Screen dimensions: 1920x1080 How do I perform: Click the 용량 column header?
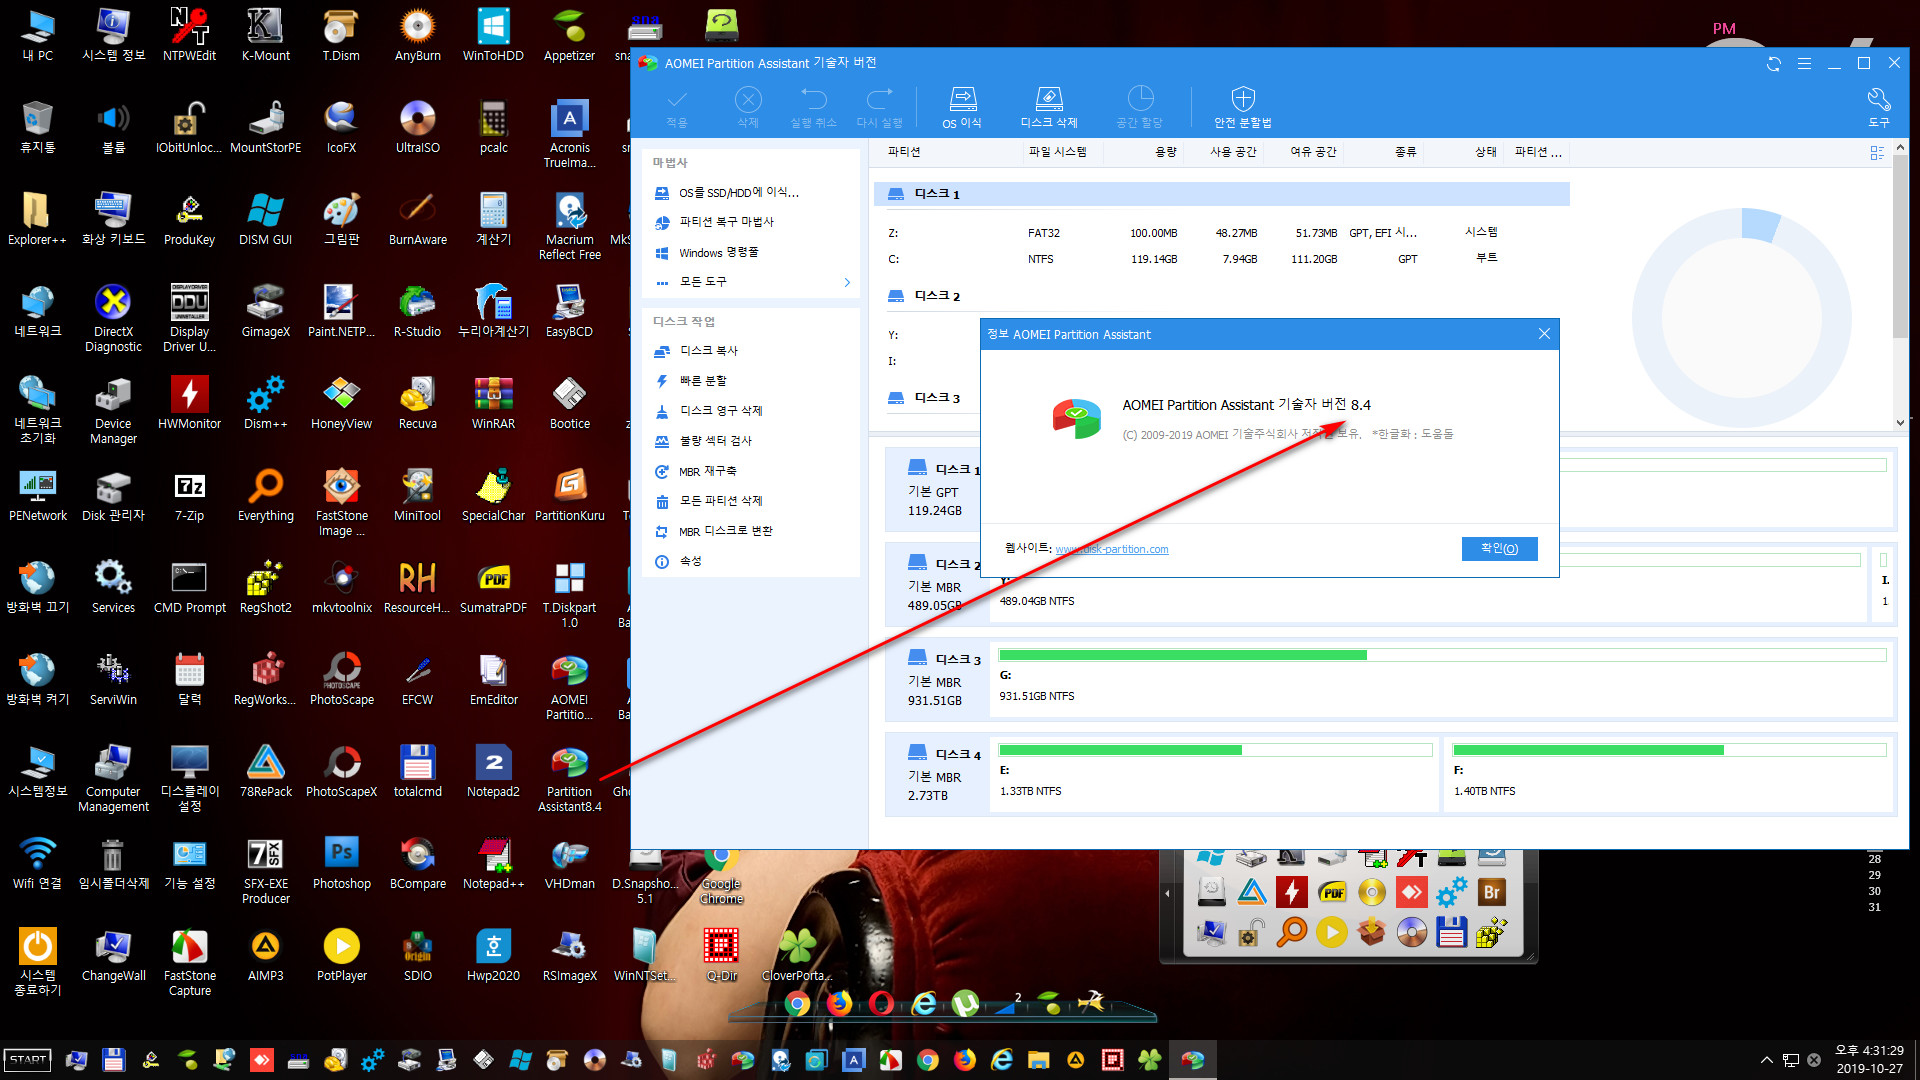tap(1165, 152)
